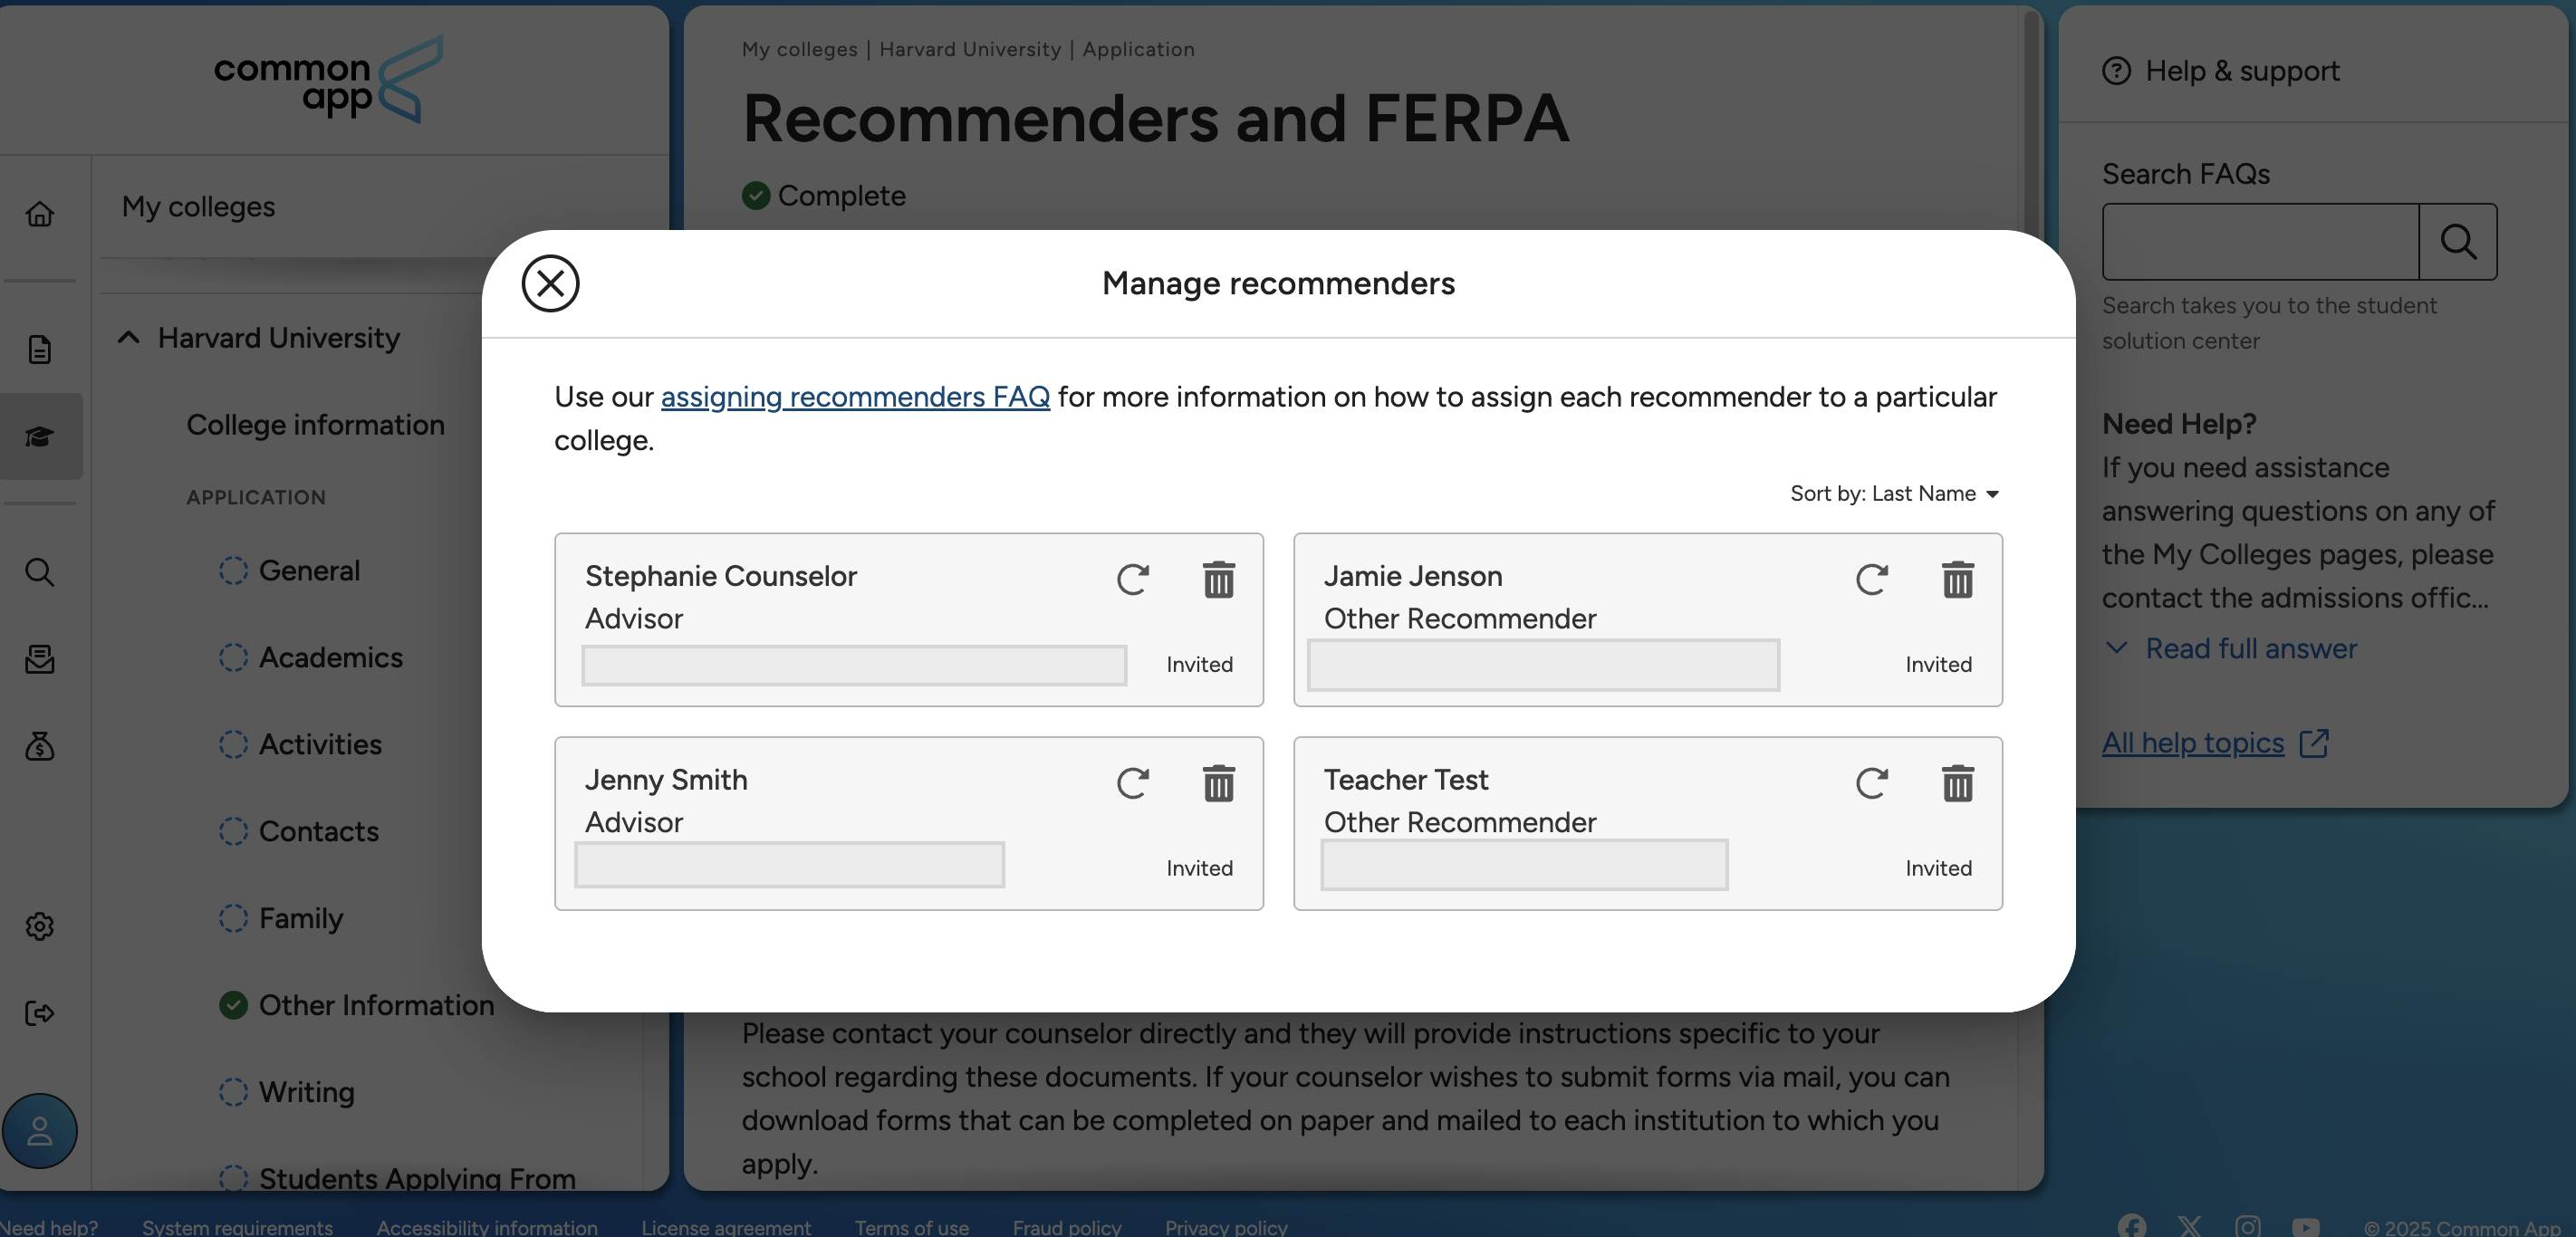Click the Teacher Test recommender name

tap(1405, 779)
